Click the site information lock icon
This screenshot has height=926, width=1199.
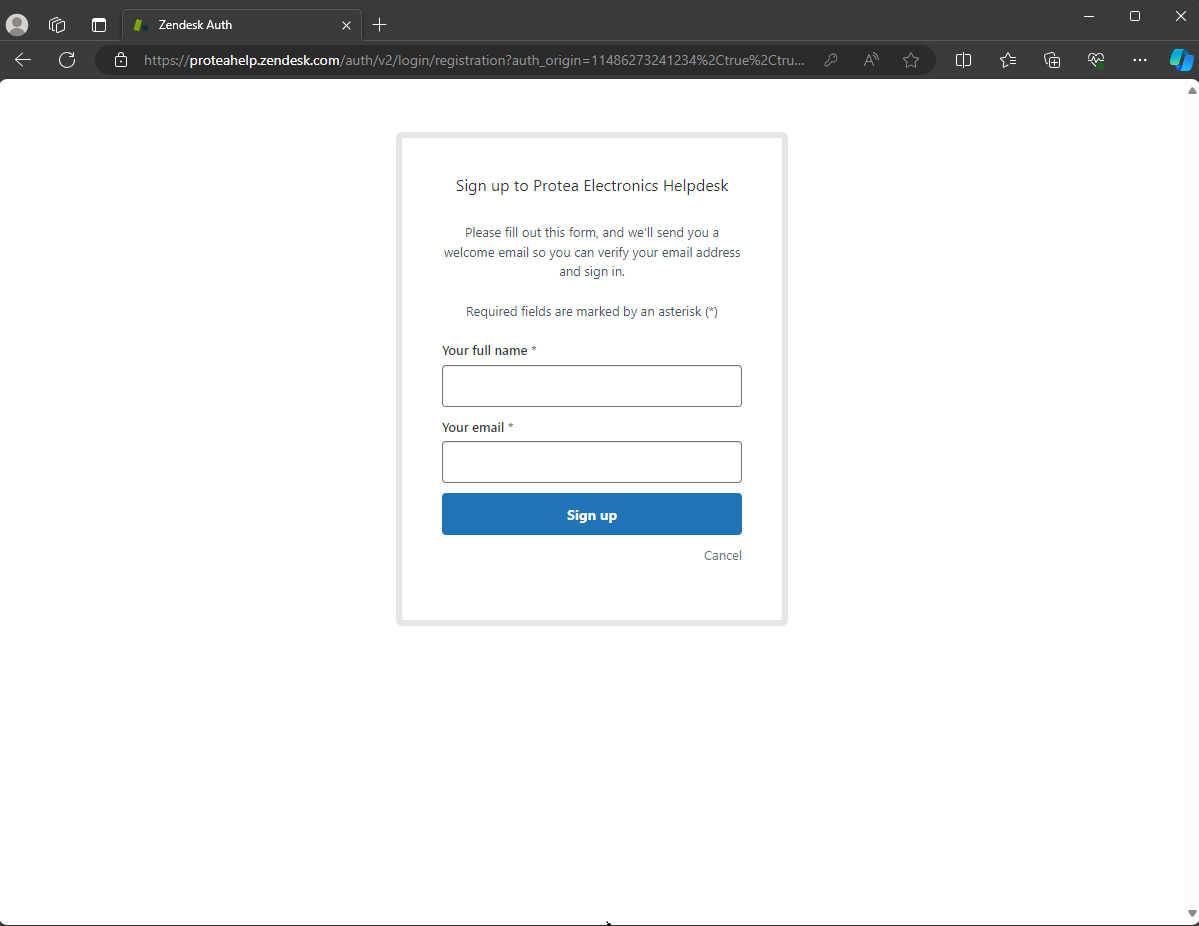pos(120,60)
